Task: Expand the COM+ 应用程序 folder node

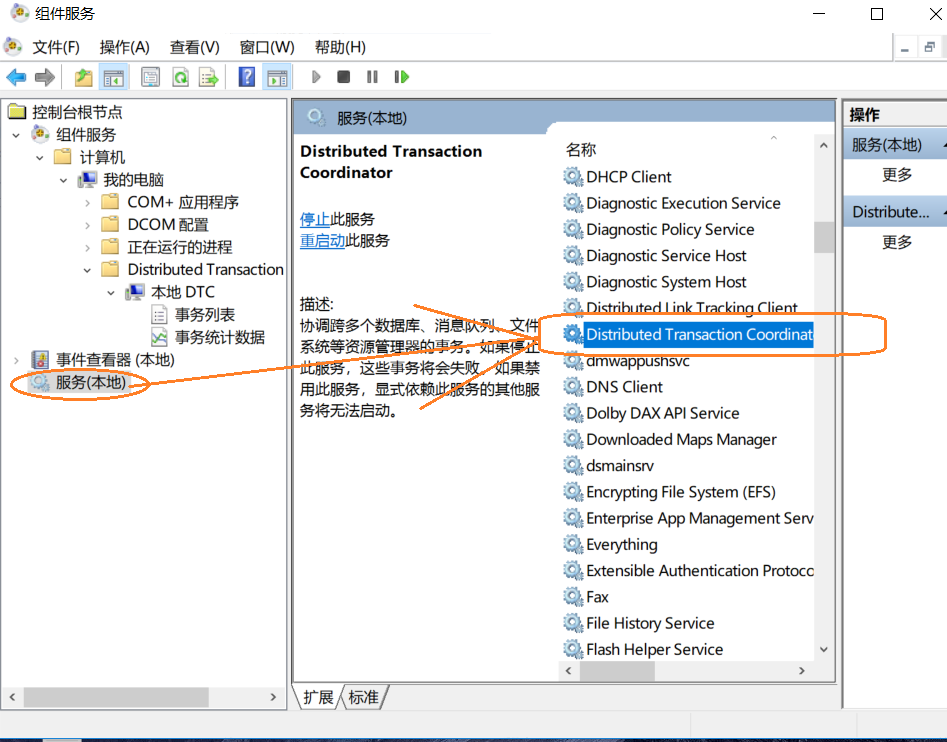Action: point(87,202)
